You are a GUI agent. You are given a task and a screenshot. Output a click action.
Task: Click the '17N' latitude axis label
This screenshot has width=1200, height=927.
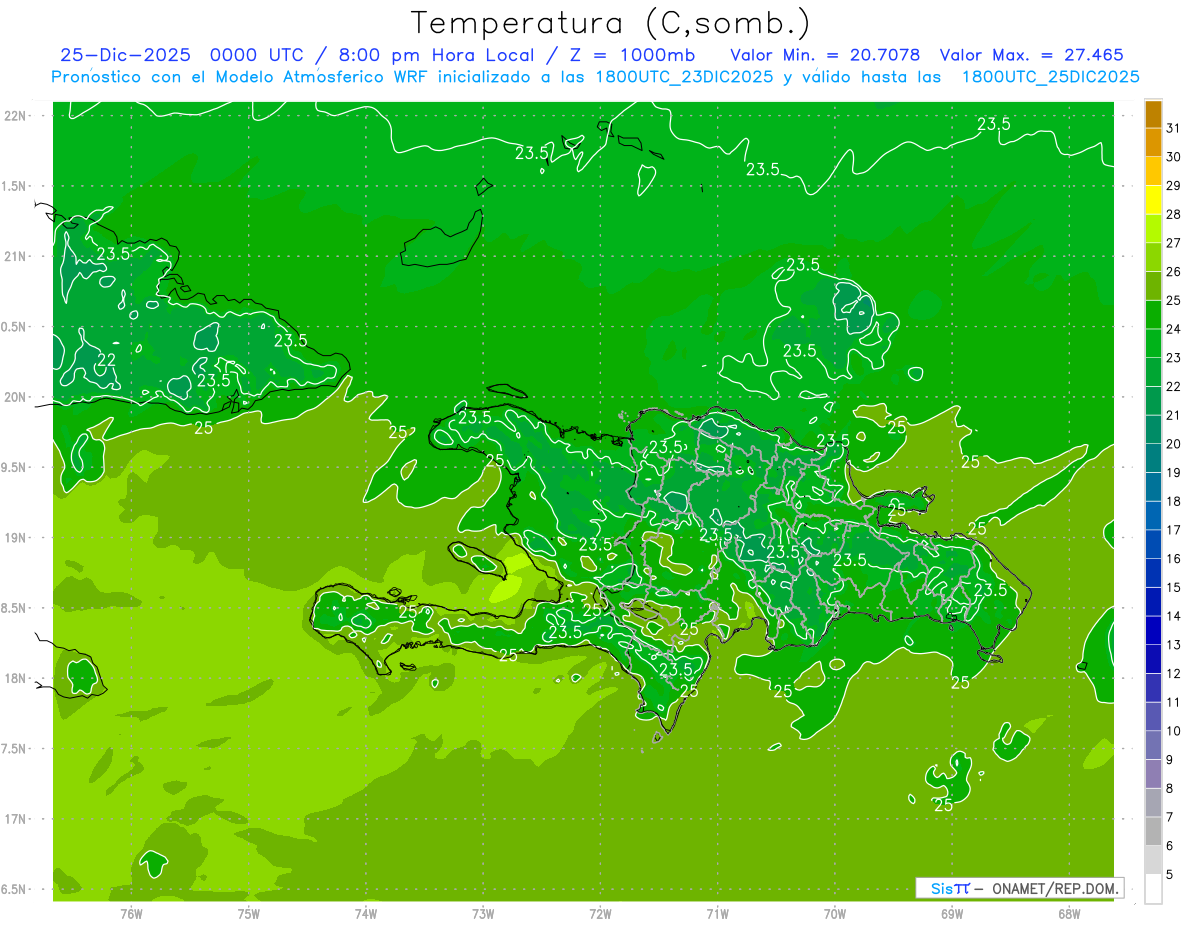pyautogui.click(x=16, y=819)
